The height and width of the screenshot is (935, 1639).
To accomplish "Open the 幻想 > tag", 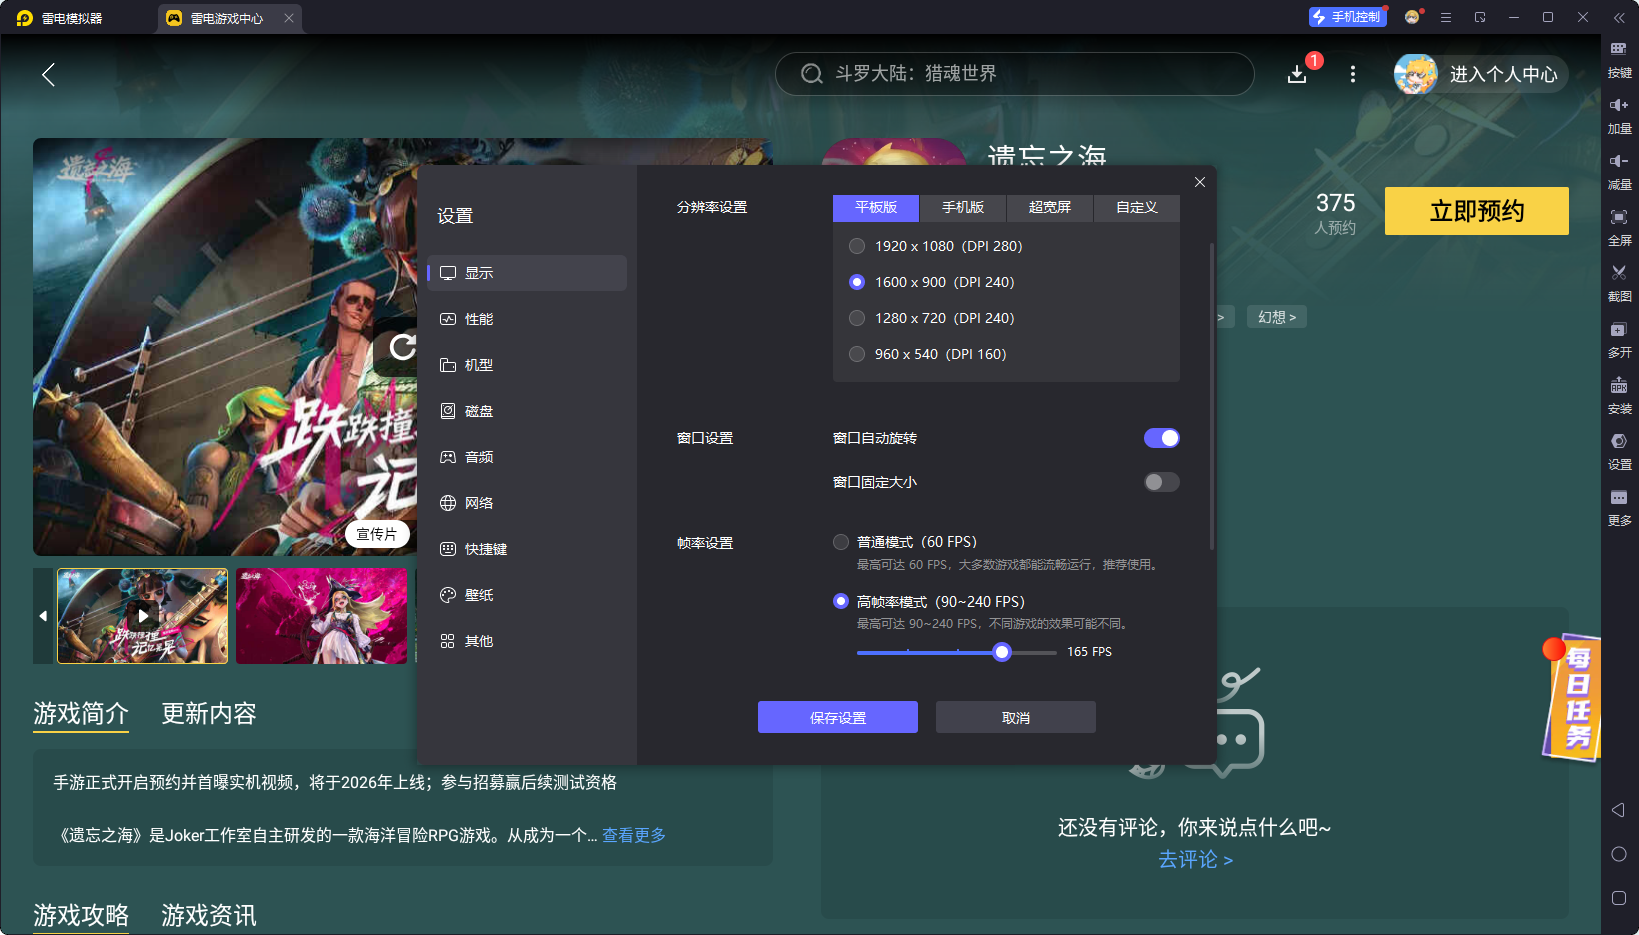I will pyautogui.click(x=1277, y=317).
